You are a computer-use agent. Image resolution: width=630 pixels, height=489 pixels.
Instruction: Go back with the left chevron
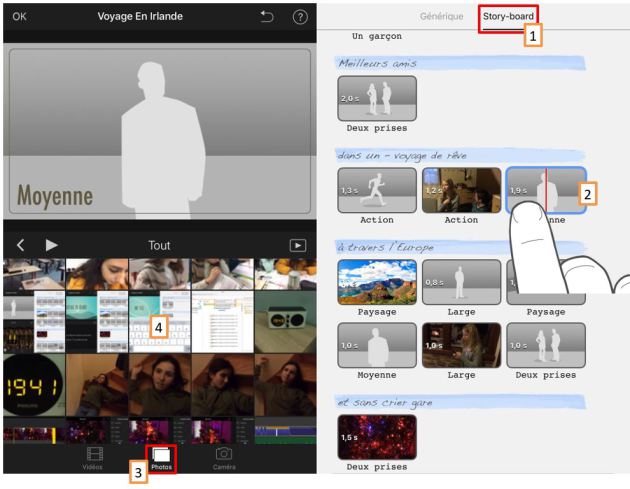pyautogui.click(x=20, y=245)
